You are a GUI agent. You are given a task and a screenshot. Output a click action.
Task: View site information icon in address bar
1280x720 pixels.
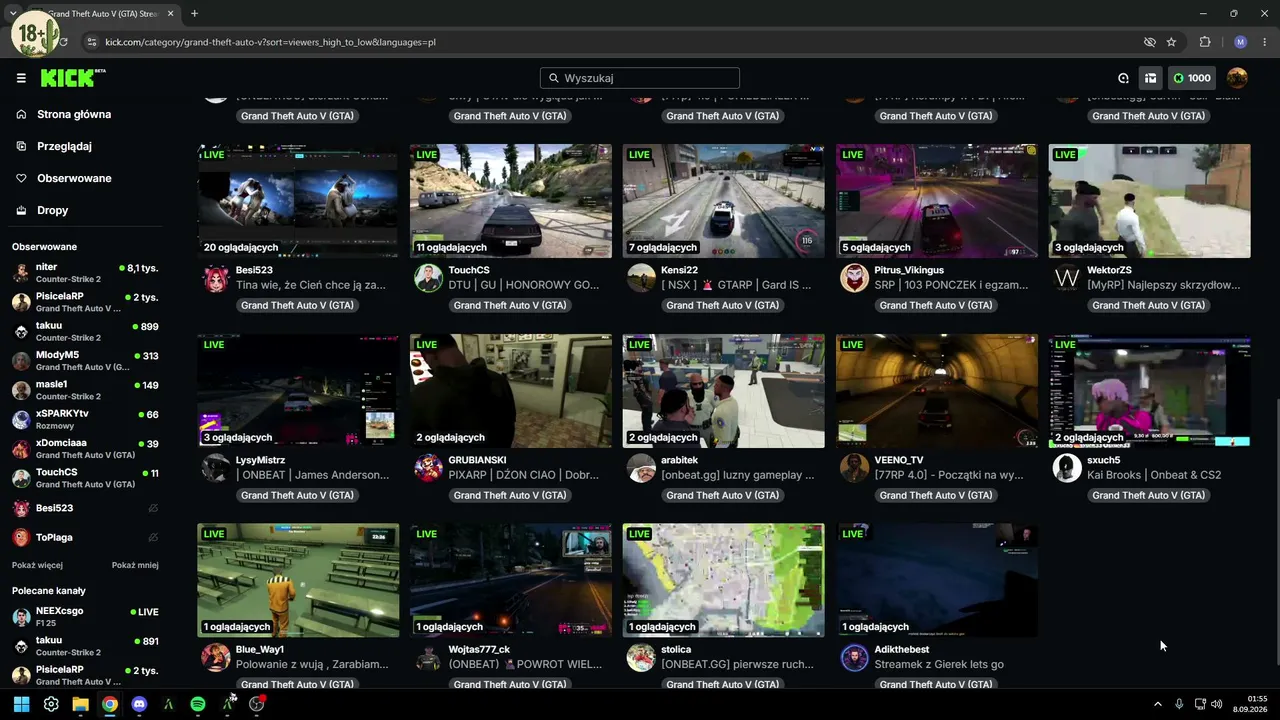click(92, 42)
